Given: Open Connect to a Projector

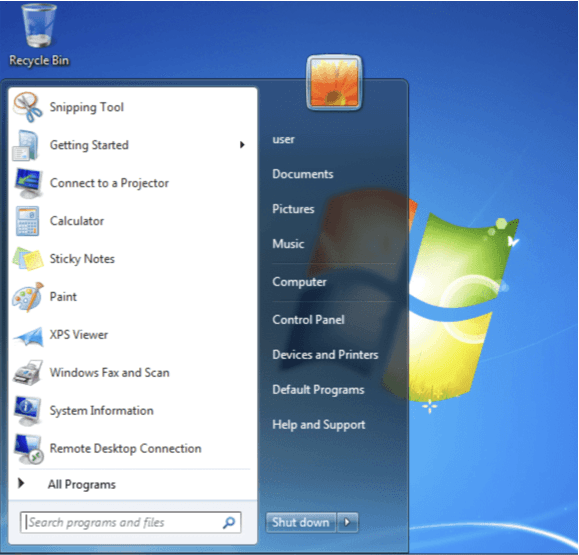Looking at the screenshot, I should (x=109, y=183).
